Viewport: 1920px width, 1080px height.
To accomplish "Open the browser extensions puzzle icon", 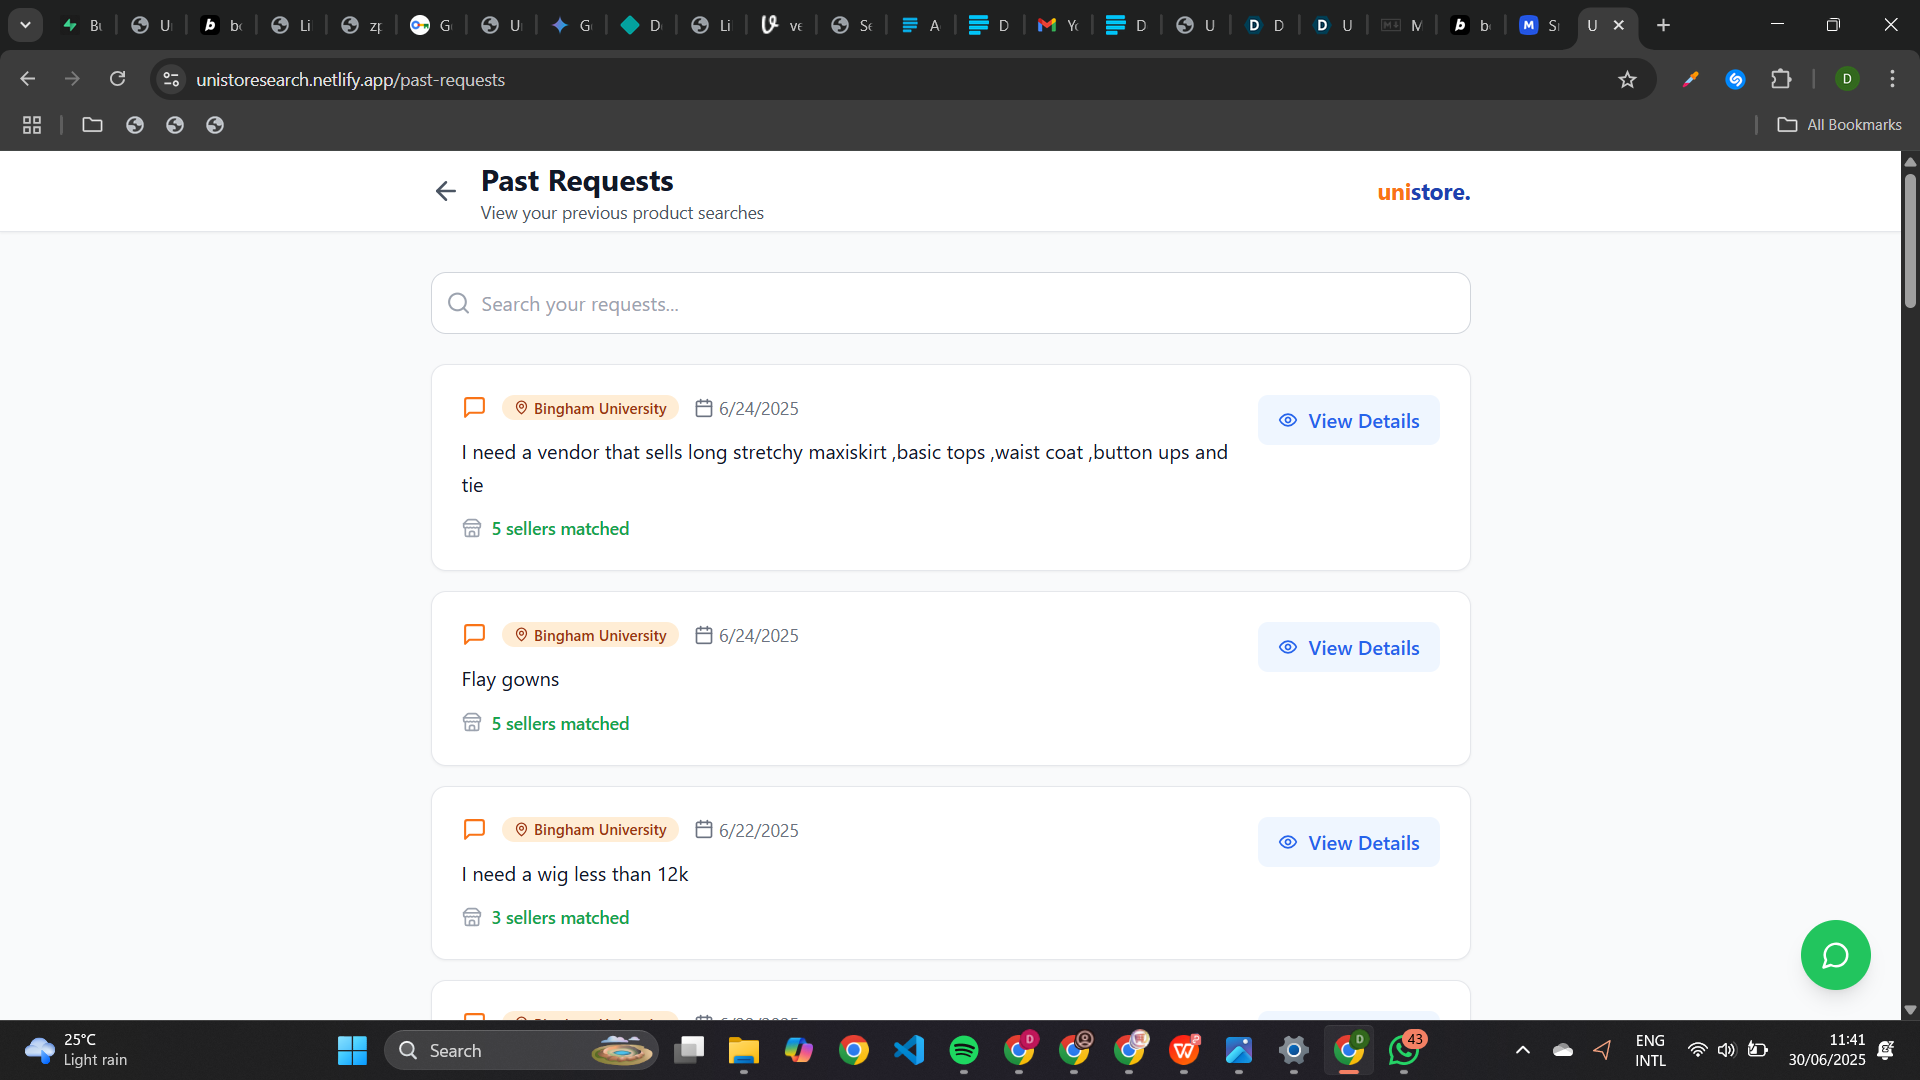I will (1781, 80).
